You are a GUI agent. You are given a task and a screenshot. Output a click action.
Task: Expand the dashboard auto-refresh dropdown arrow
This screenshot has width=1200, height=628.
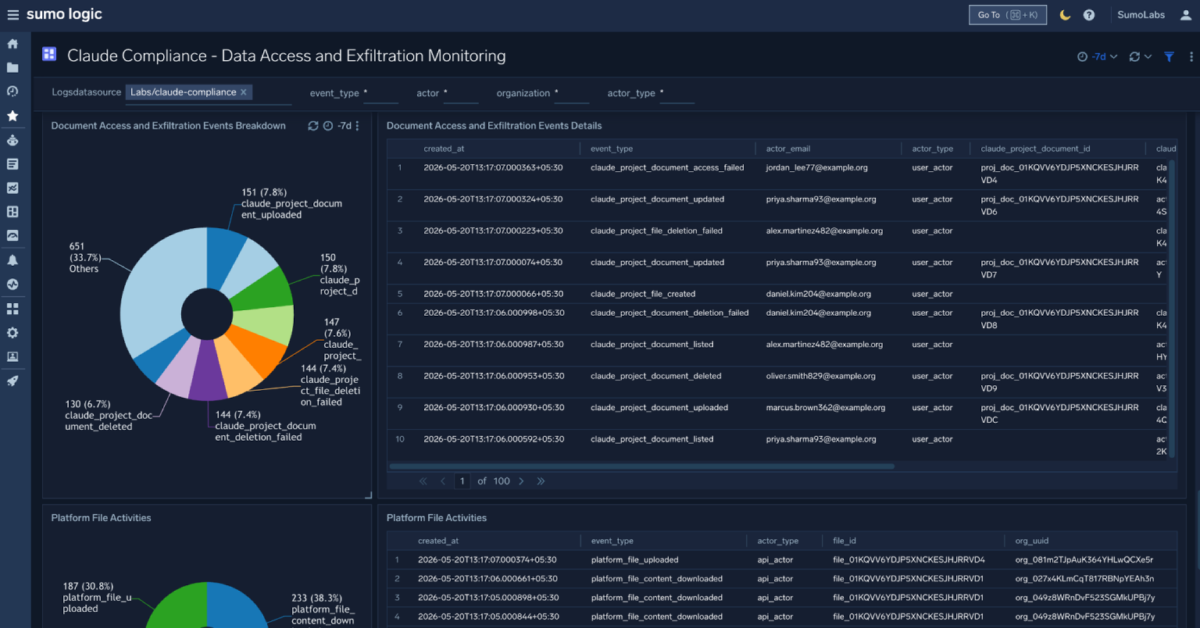point(1147,57)
